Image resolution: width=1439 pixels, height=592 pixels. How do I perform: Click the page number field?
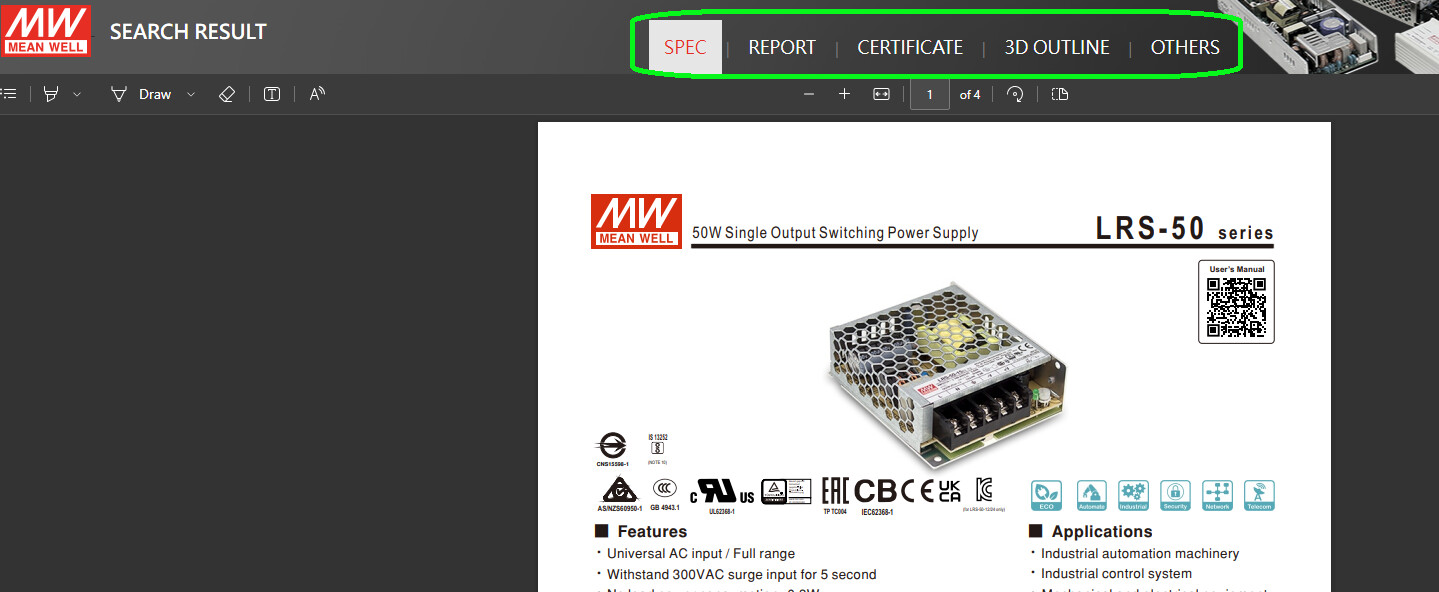(x=930, y=94)
